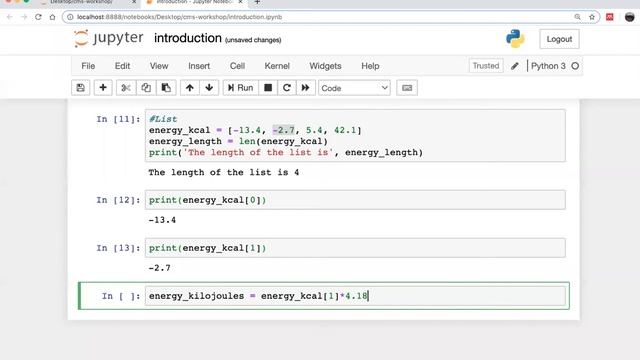This screenshot has height=360, width=640.
Task: Click the empty In [ ]: prompt label
Action: tap(121, 296)
